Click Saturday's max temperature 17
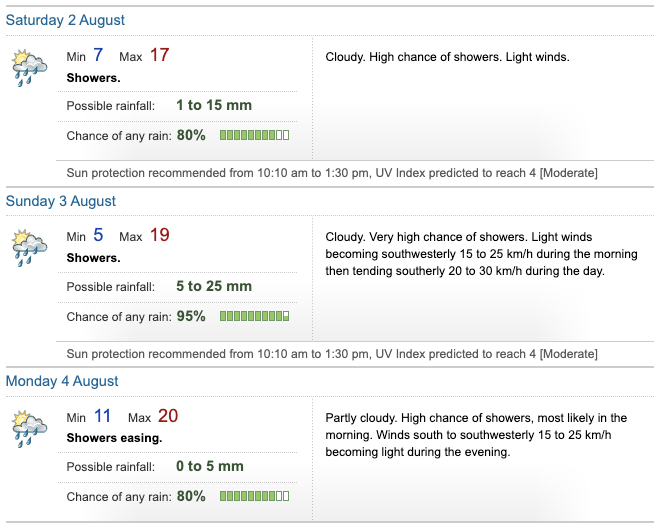Viewport: 654px width, 528px height. (x=160, y=55)
